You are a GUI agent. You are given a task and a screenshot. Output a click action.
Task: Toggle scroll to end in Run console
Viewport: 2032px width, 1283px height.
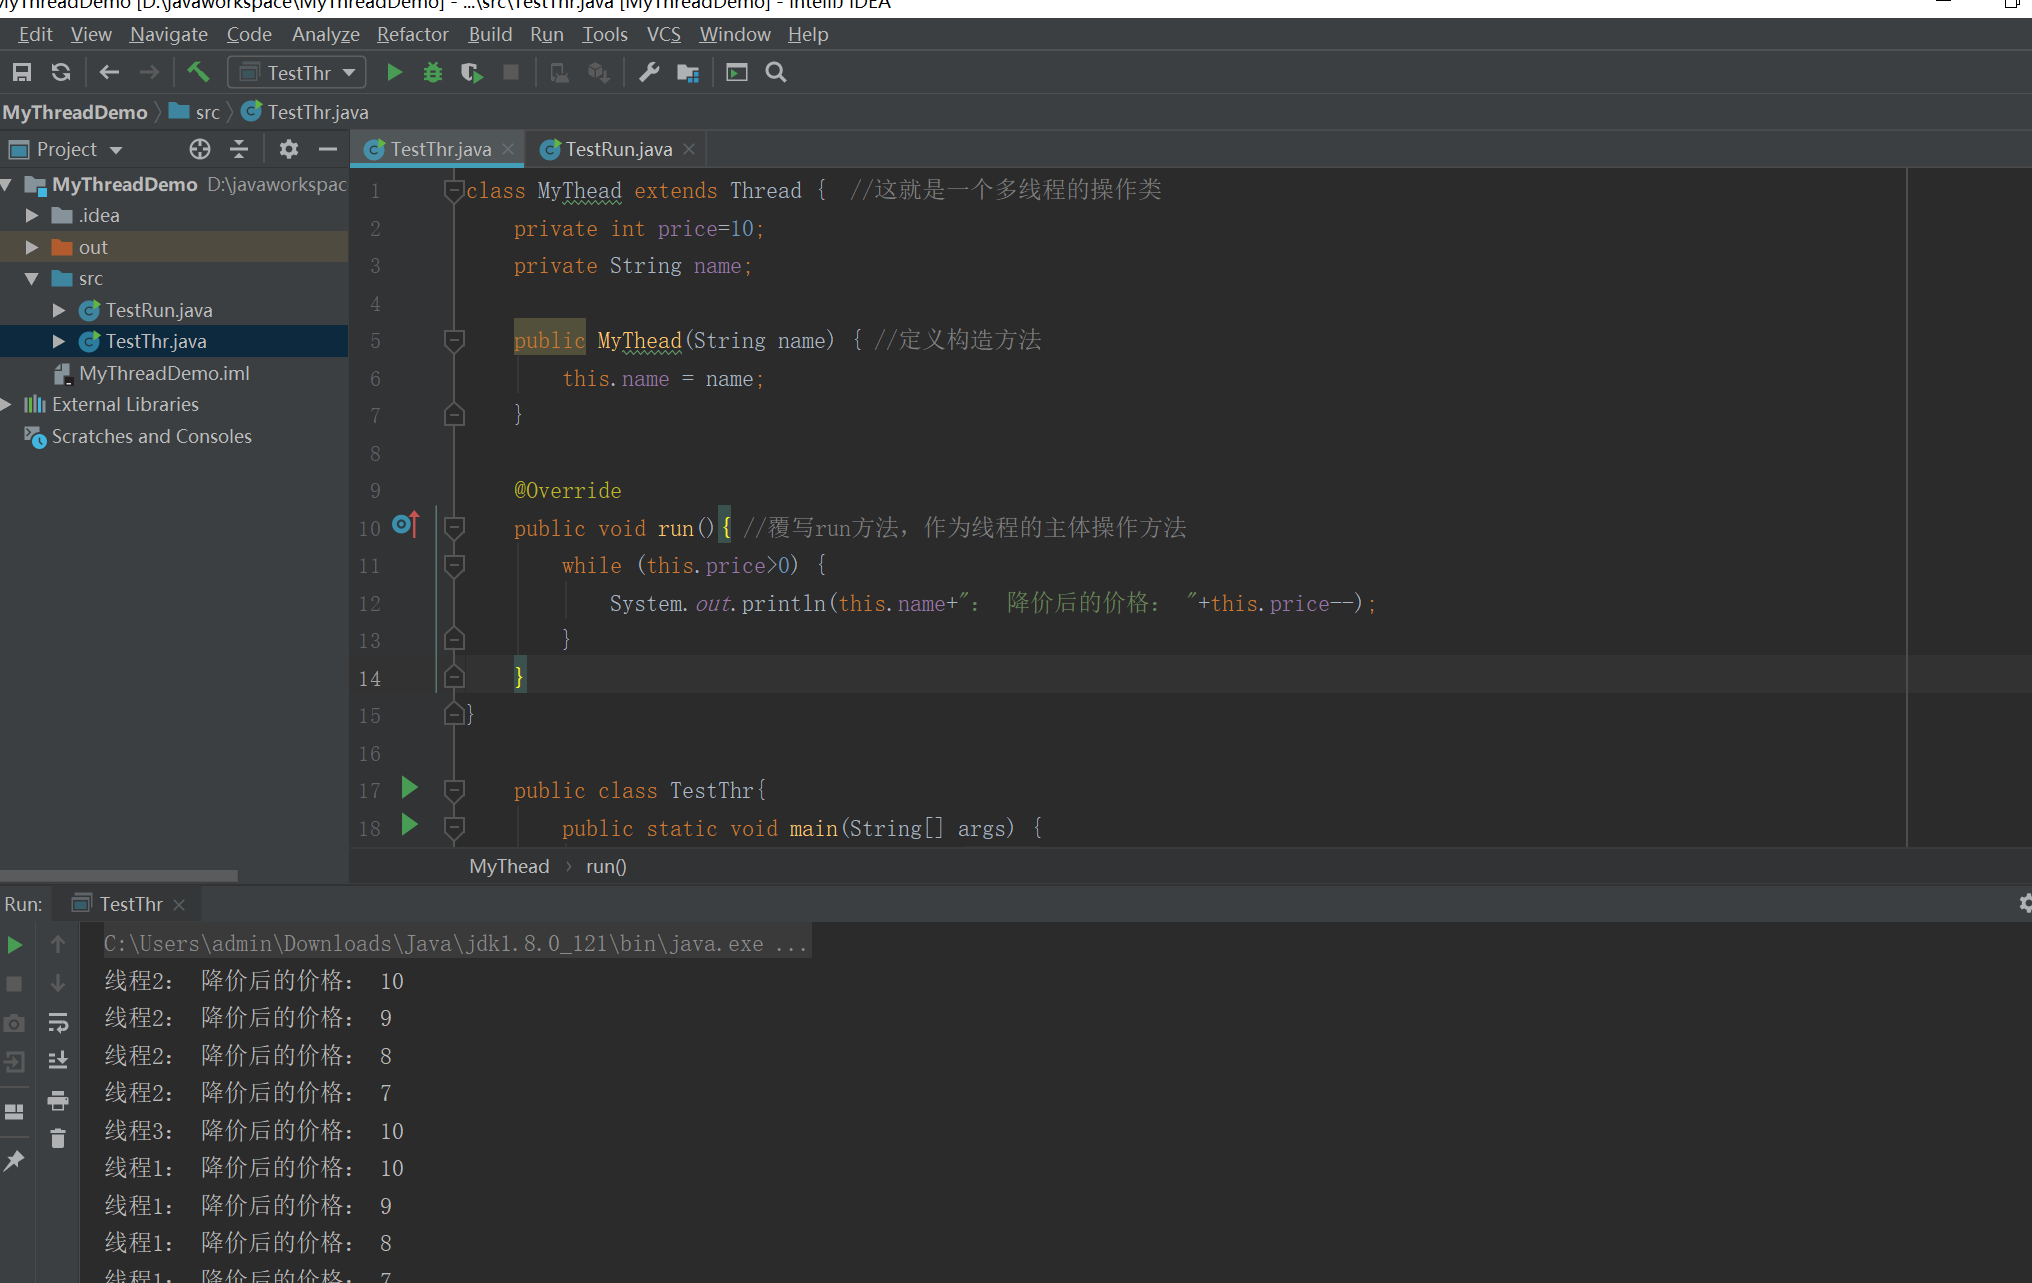[x=58, y=1060]
